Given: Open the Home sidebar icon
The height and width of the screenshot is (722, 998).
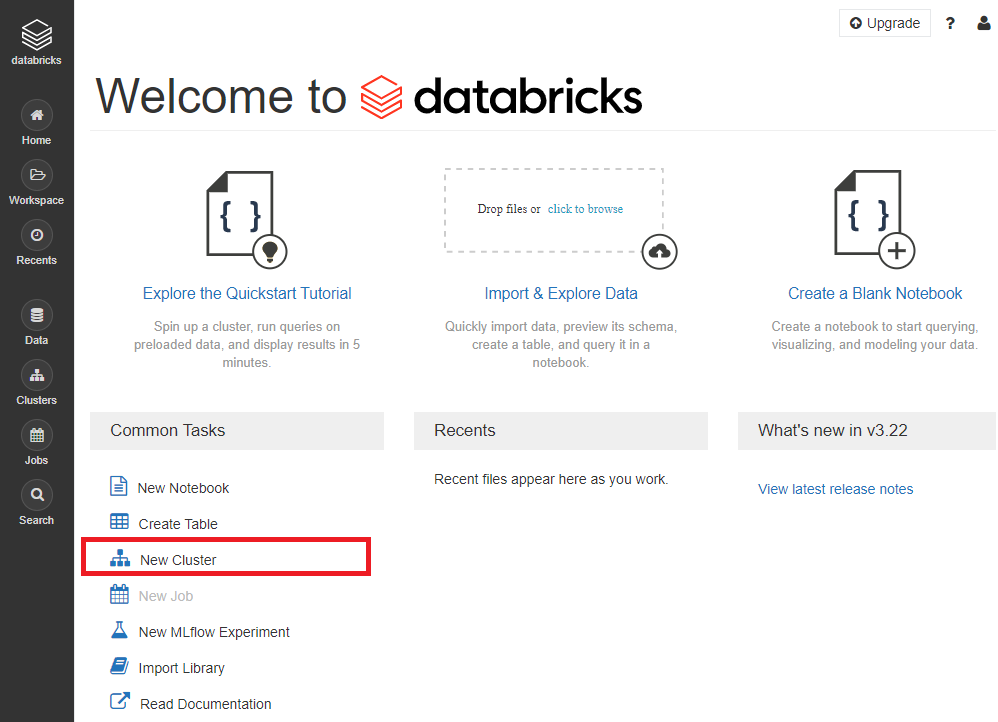Looking at the screenshot, I should tap(37, 115).
